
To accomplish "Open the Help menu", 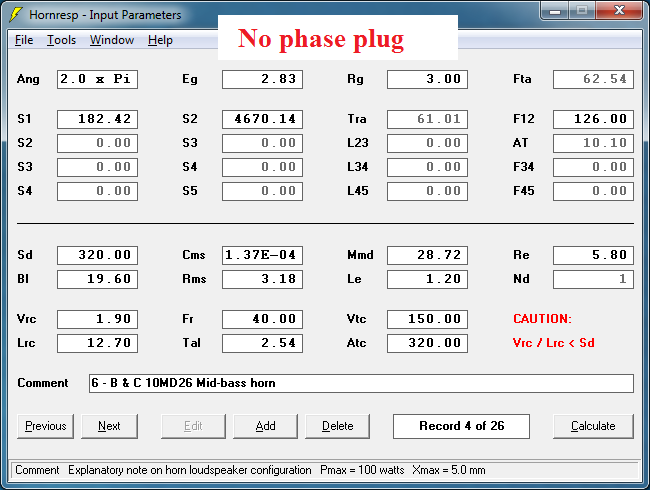I will 160,40.
